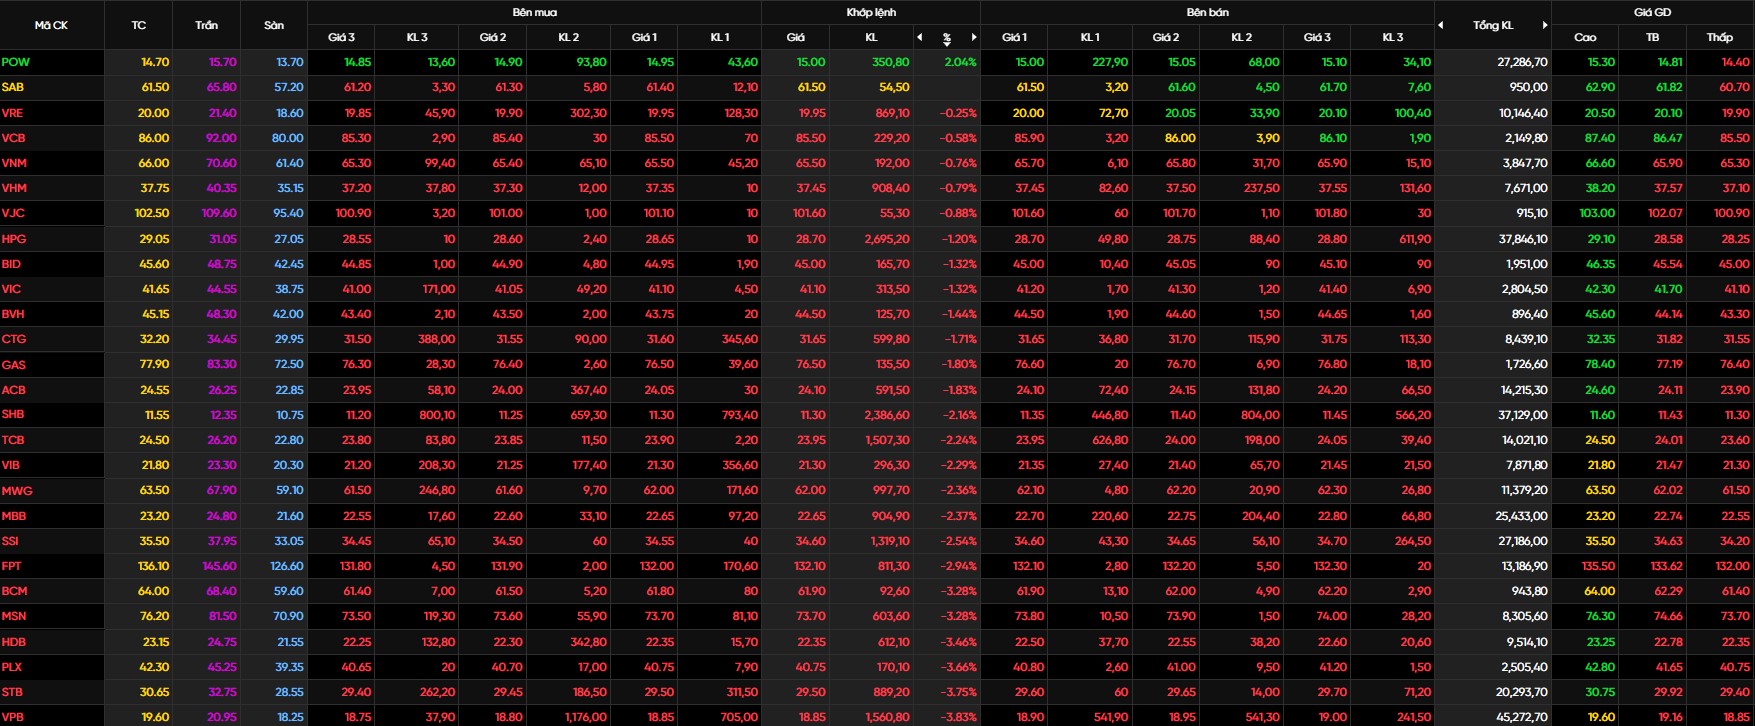Click SSI's average price 34.63
The height and width of the screenshot is (726, 1755).
[x=1668, y=541]
